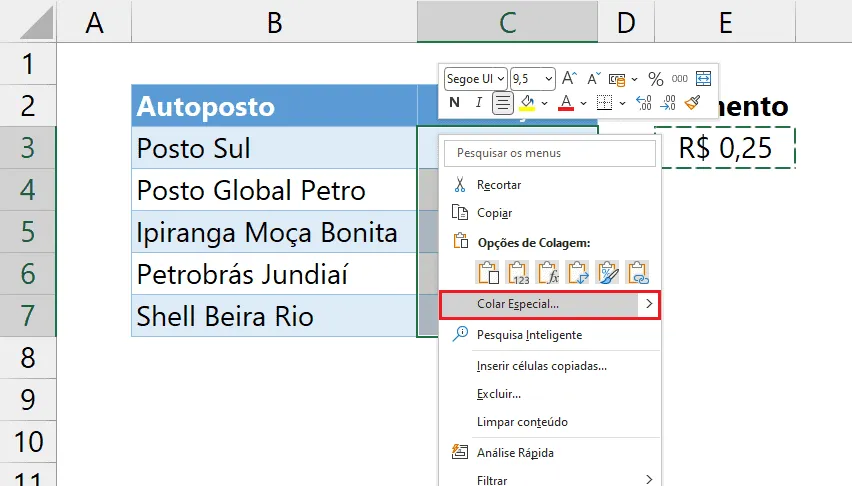Select column C header
This screenshot has width=852, height=486.
[x=508, y=22]
